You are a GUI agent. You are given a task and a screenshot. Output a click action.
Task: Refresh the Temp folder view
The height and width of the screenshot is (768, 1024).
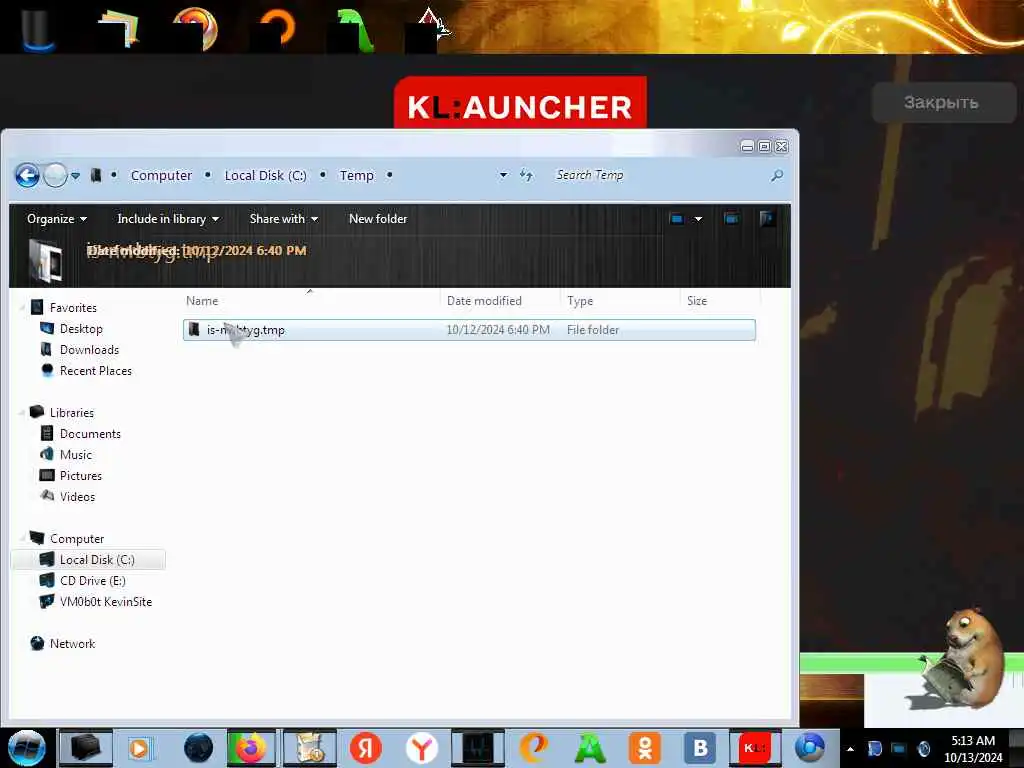point(526,175)
